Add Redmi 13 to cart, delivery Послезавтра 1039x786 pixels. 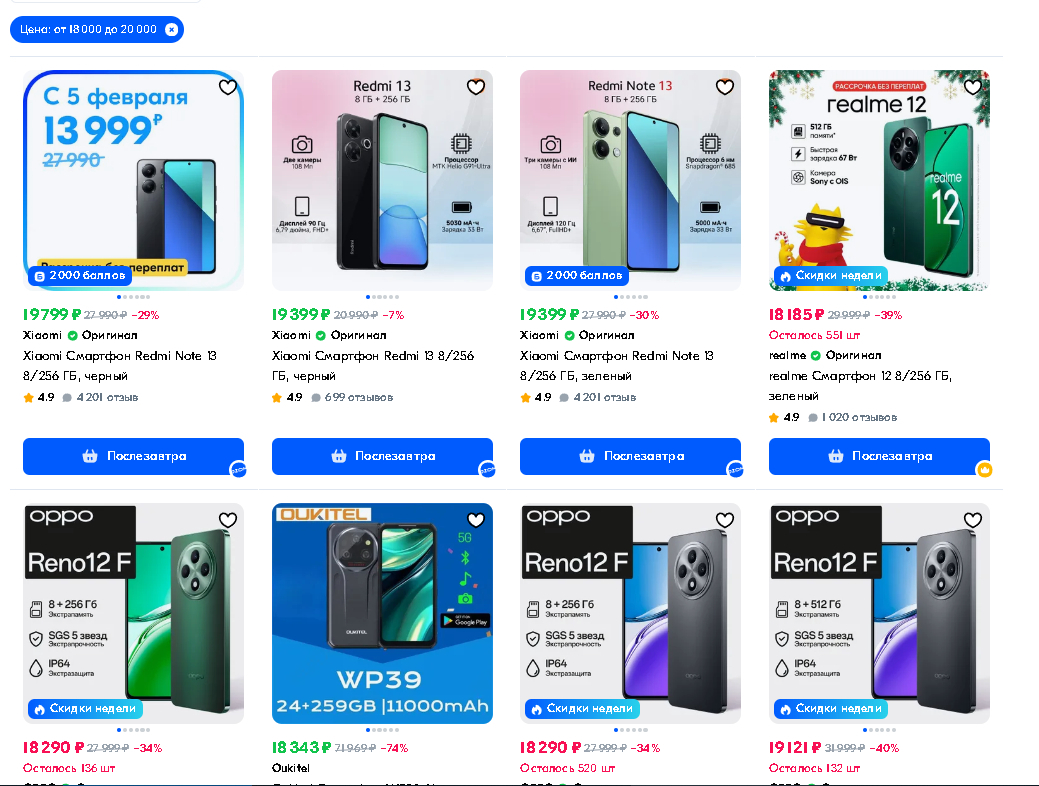pos(382,456)
